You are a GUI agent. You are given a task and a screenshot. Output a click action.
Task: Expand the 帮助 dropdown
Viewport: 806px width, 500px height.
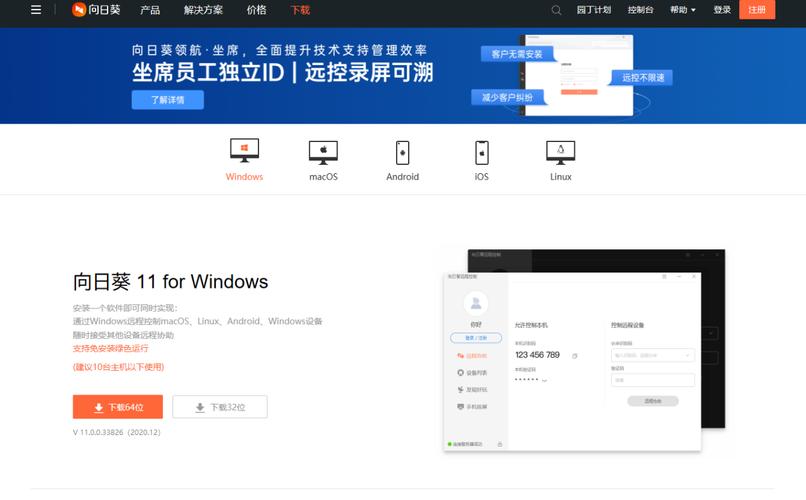coord(683,10)
